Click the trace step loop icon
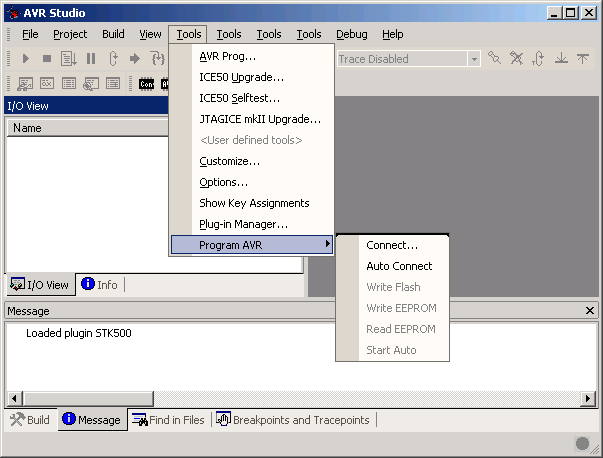Image resolution: width=603 pixels, height=458 pixels. tap(538, 58)
